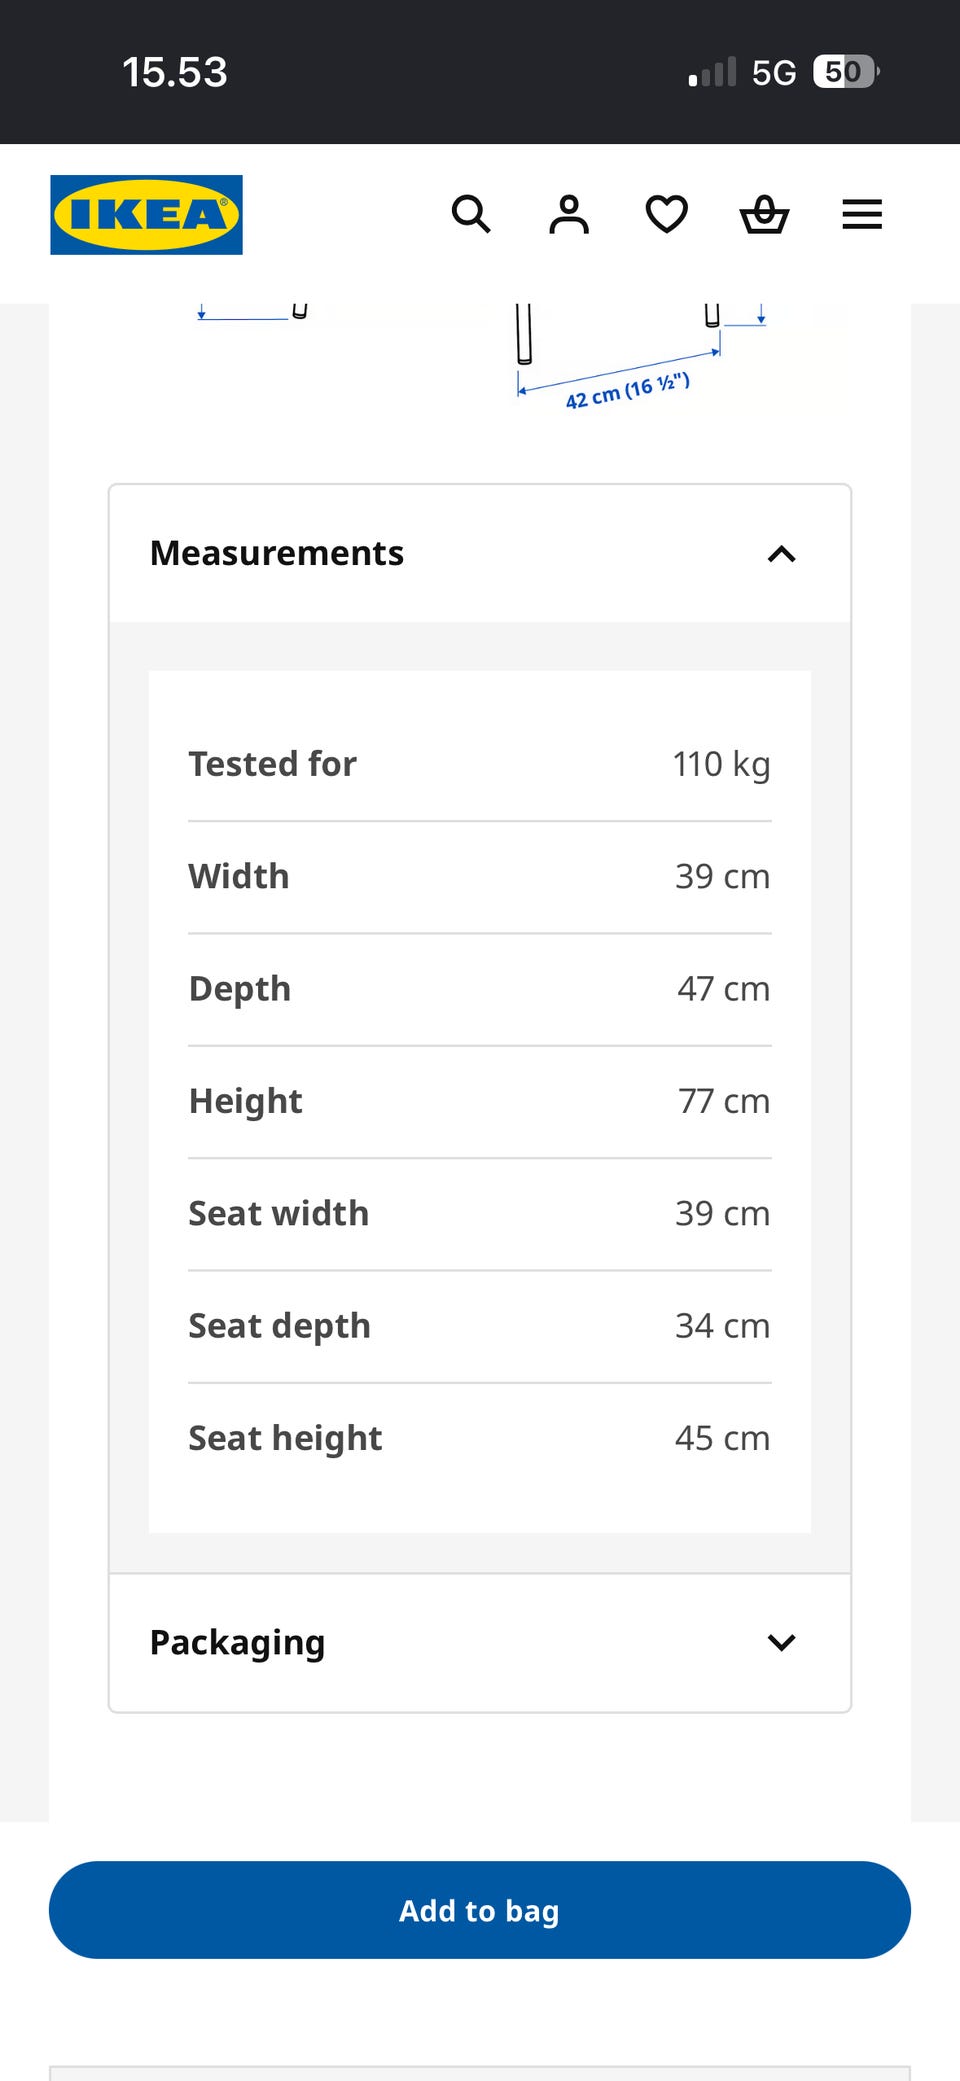
Task: Collapse the Measurements section chevron
Action: (782, 554)
